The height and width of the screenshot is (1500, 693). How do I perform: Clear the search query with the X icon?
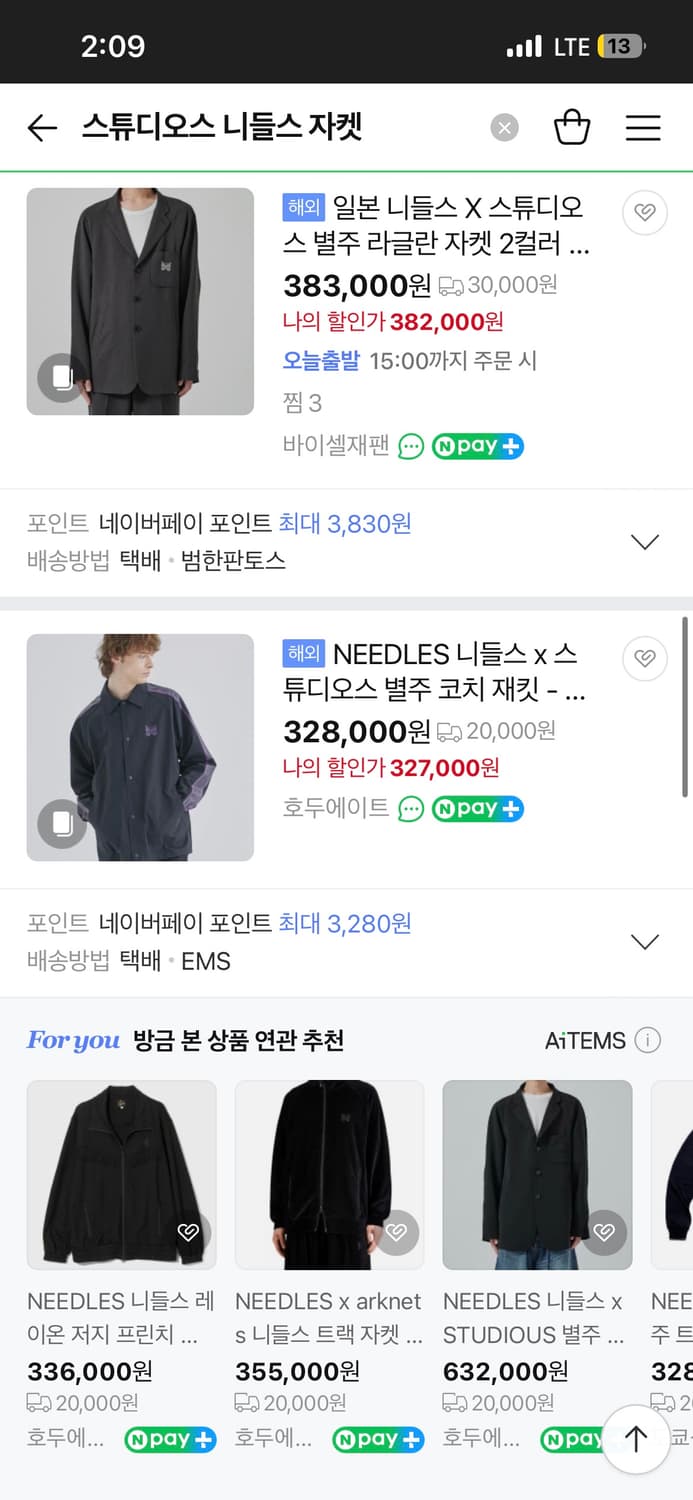tap(505, 127)
